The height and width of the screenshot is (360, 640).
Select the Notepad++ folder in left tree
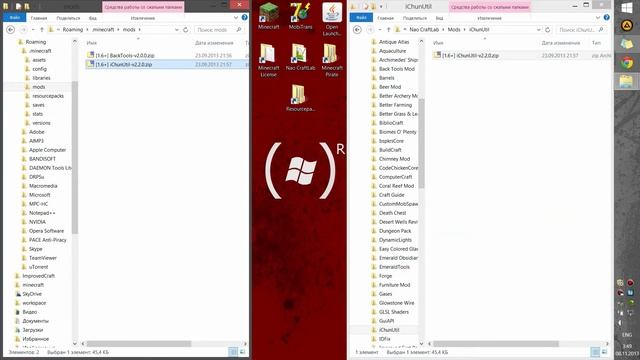tap(42, 213)
